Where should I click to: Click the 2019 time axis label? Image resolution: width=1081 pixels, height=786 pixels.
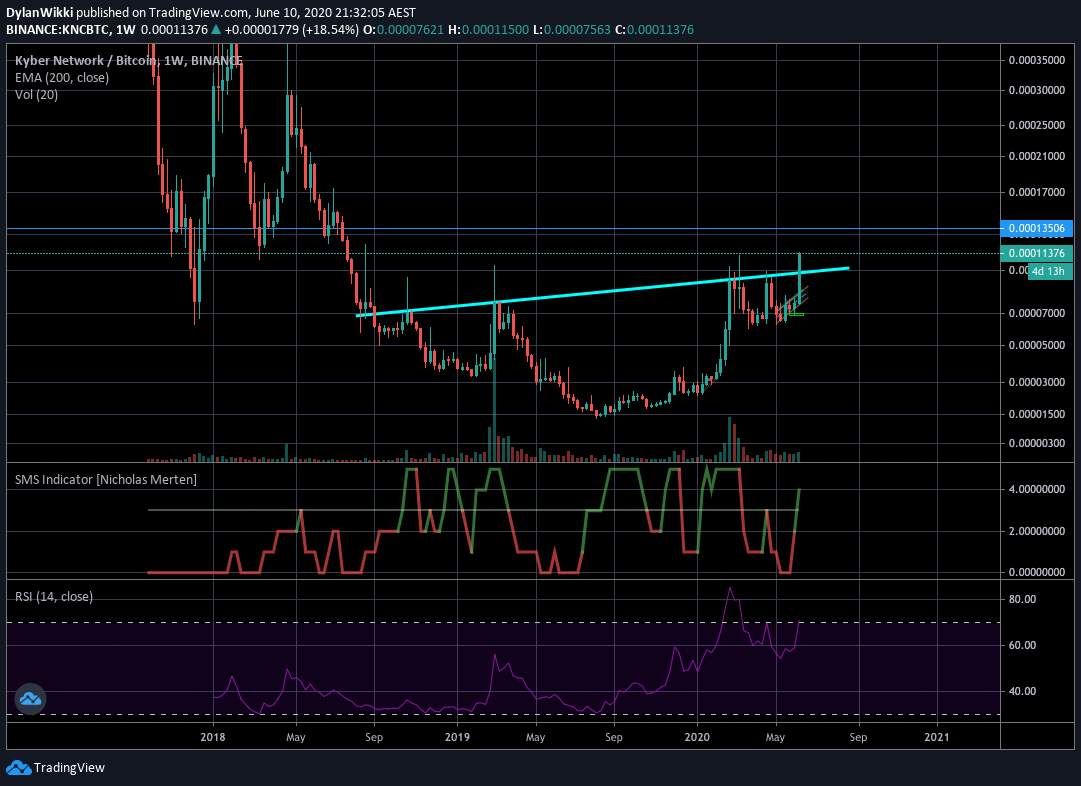coord(457,737)
